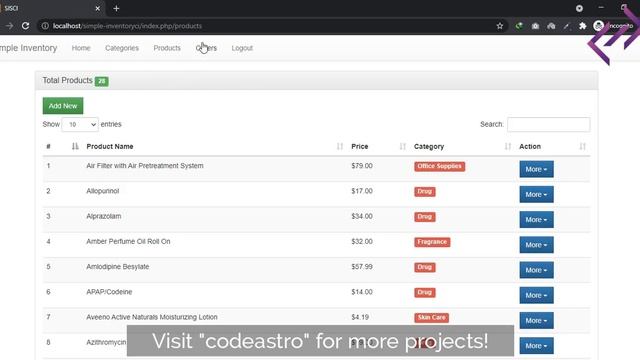Open More dropdown for Amber Perfume row
The image size is (640, 360).
536,245
